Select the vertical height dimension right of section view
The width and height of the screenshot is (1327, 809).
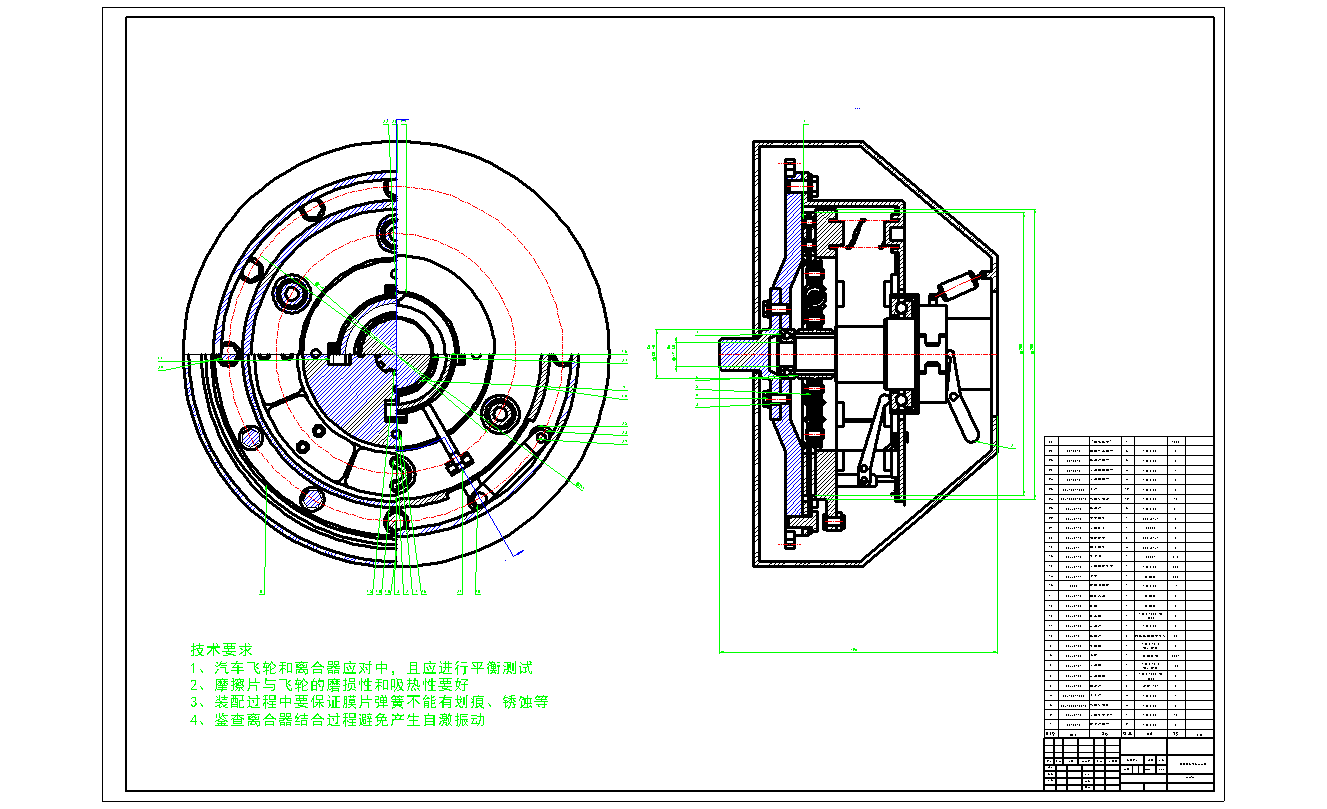coord(1033,350)
